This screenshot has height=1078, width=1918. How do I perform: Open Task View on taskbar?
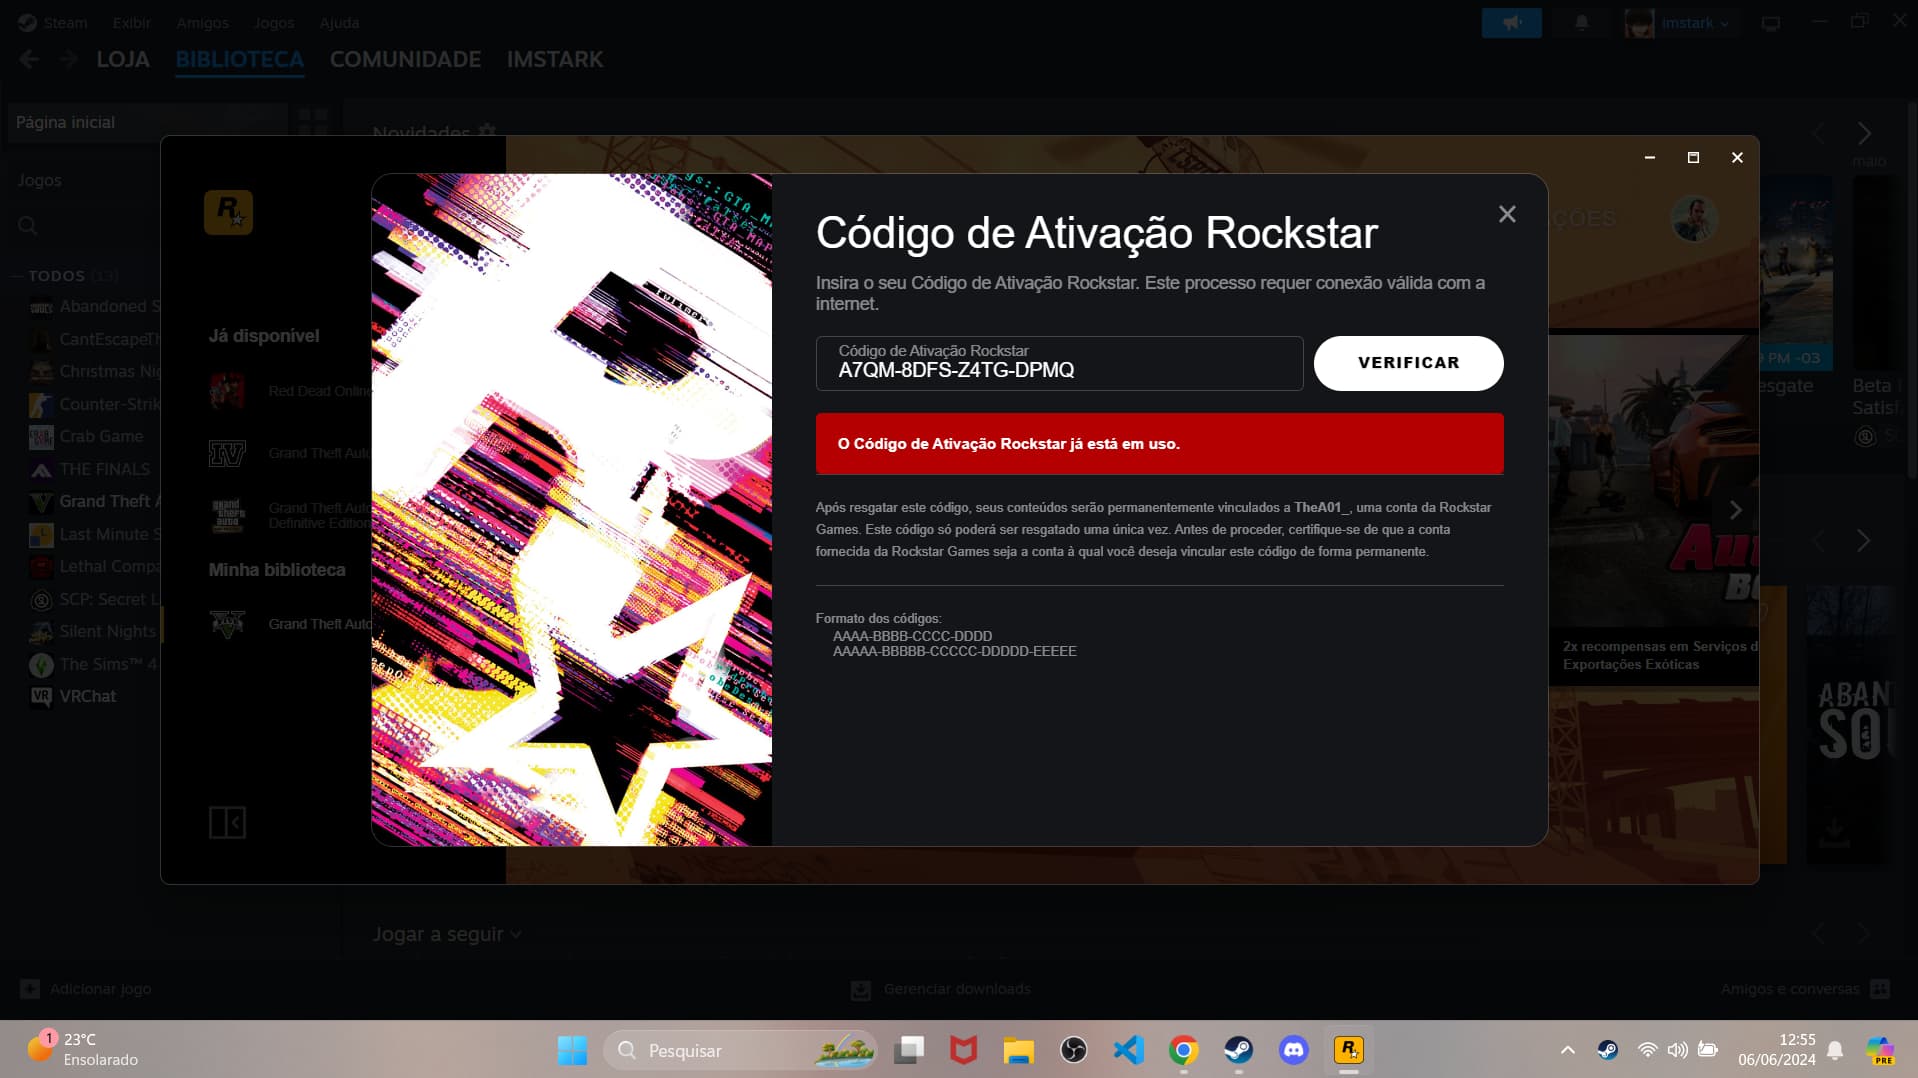[909, 1050]
